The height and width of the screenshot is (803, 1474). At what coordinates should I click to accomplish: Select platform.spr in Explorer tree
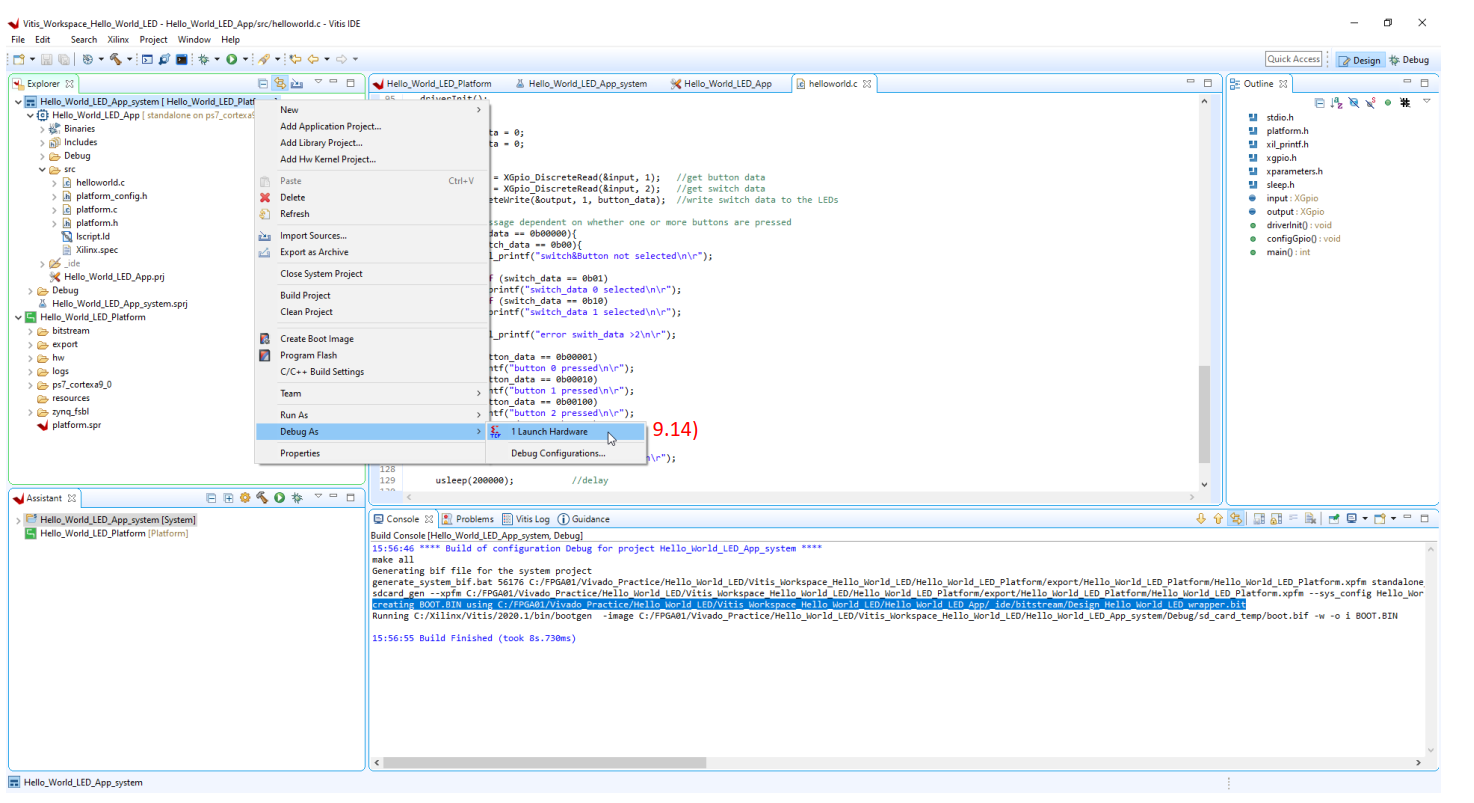76,425
